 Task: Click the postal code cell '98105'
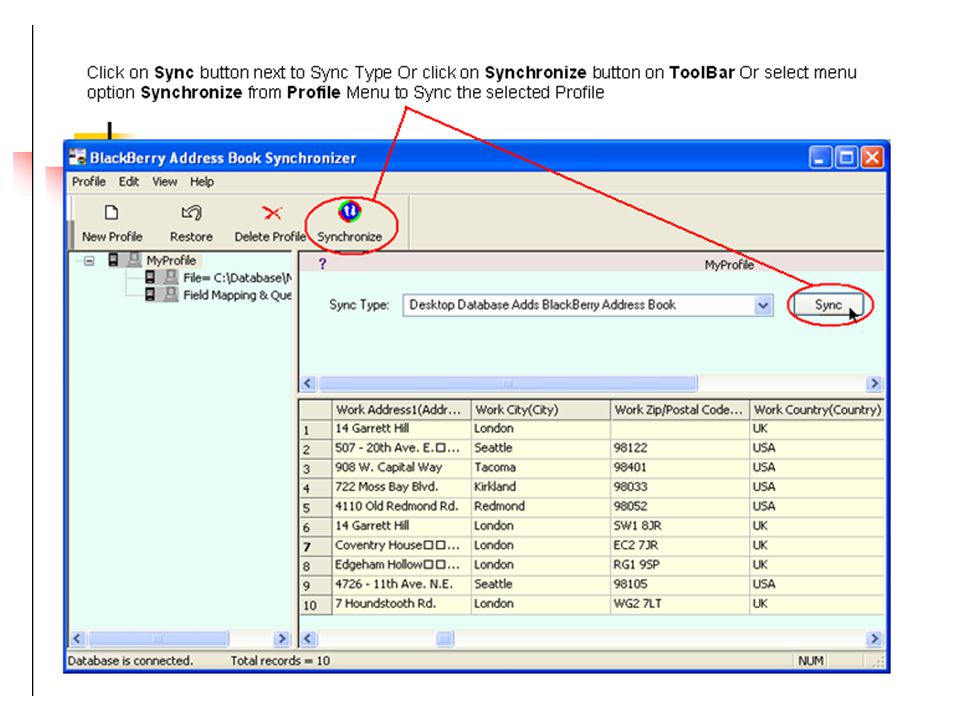point(680,585)
